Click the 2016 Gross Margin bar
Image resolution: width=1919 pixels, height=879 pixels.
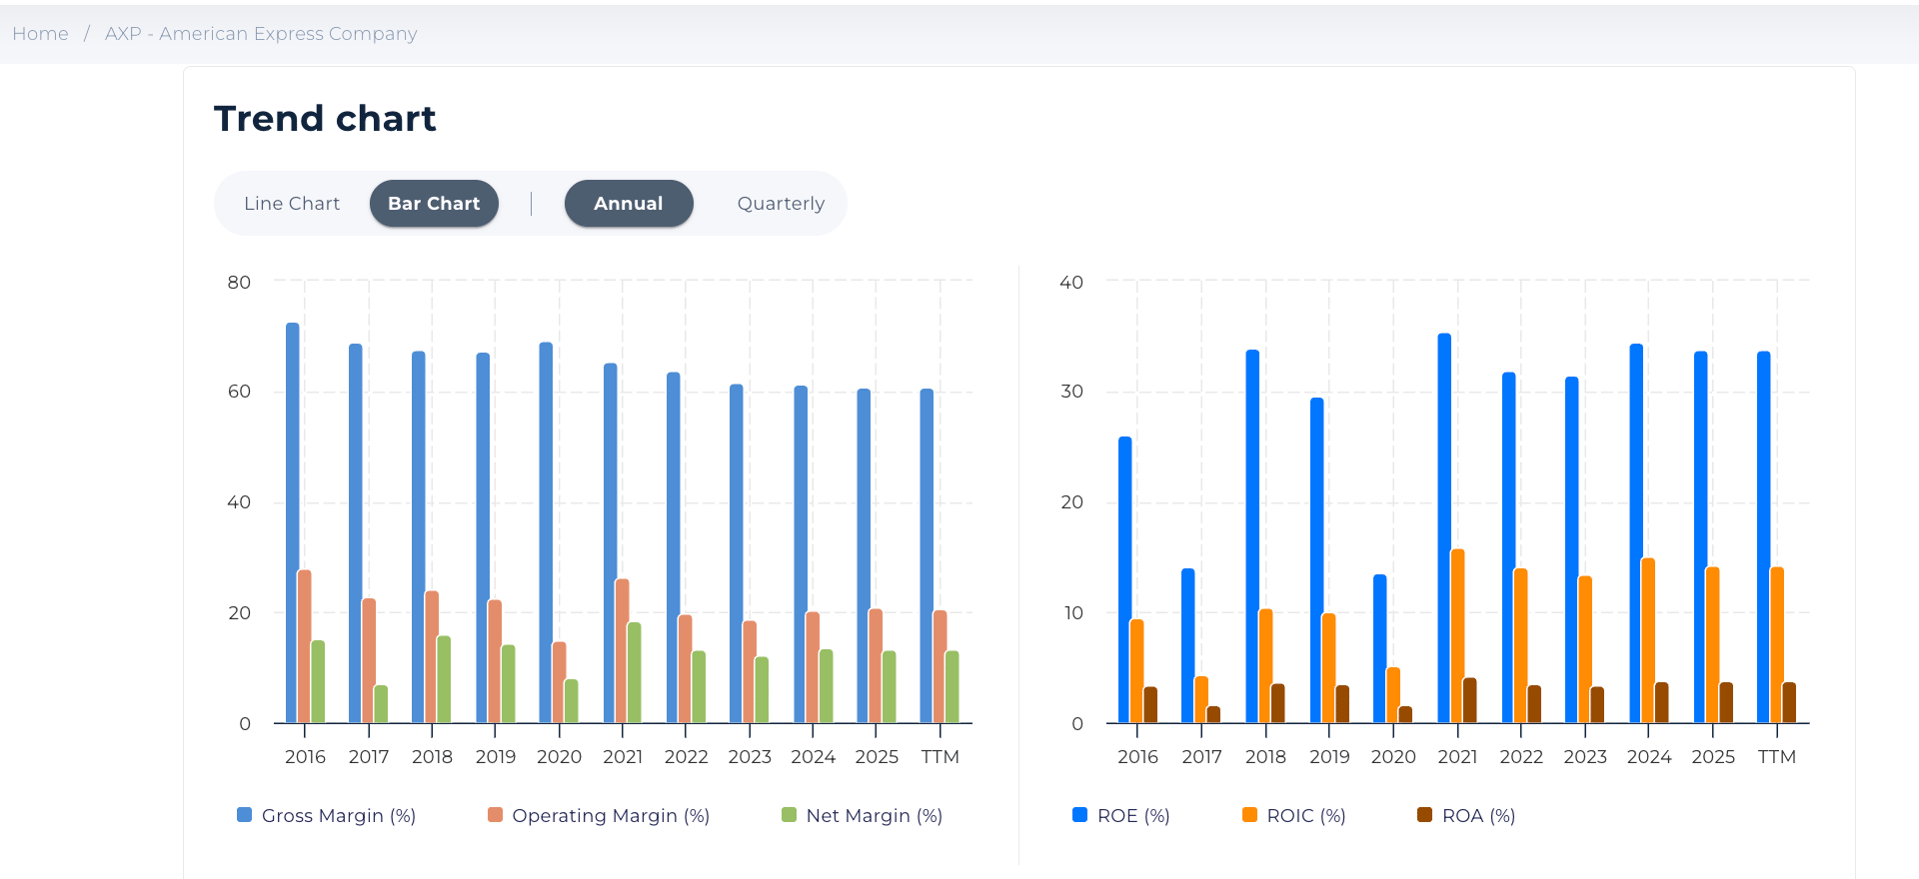coord(292,520)
